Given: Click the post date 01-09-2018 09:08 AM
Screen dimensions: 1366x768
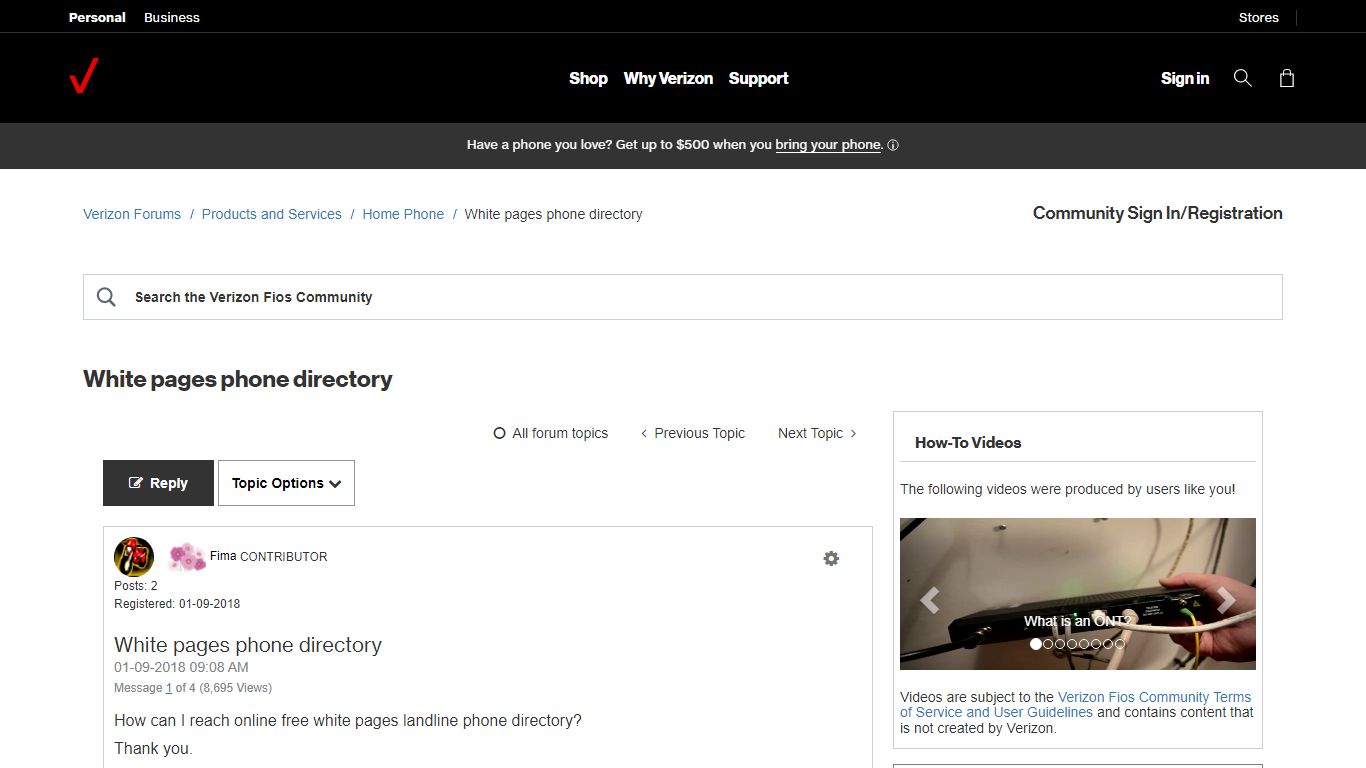Looking at the screenshot, I should click(181, 667).
